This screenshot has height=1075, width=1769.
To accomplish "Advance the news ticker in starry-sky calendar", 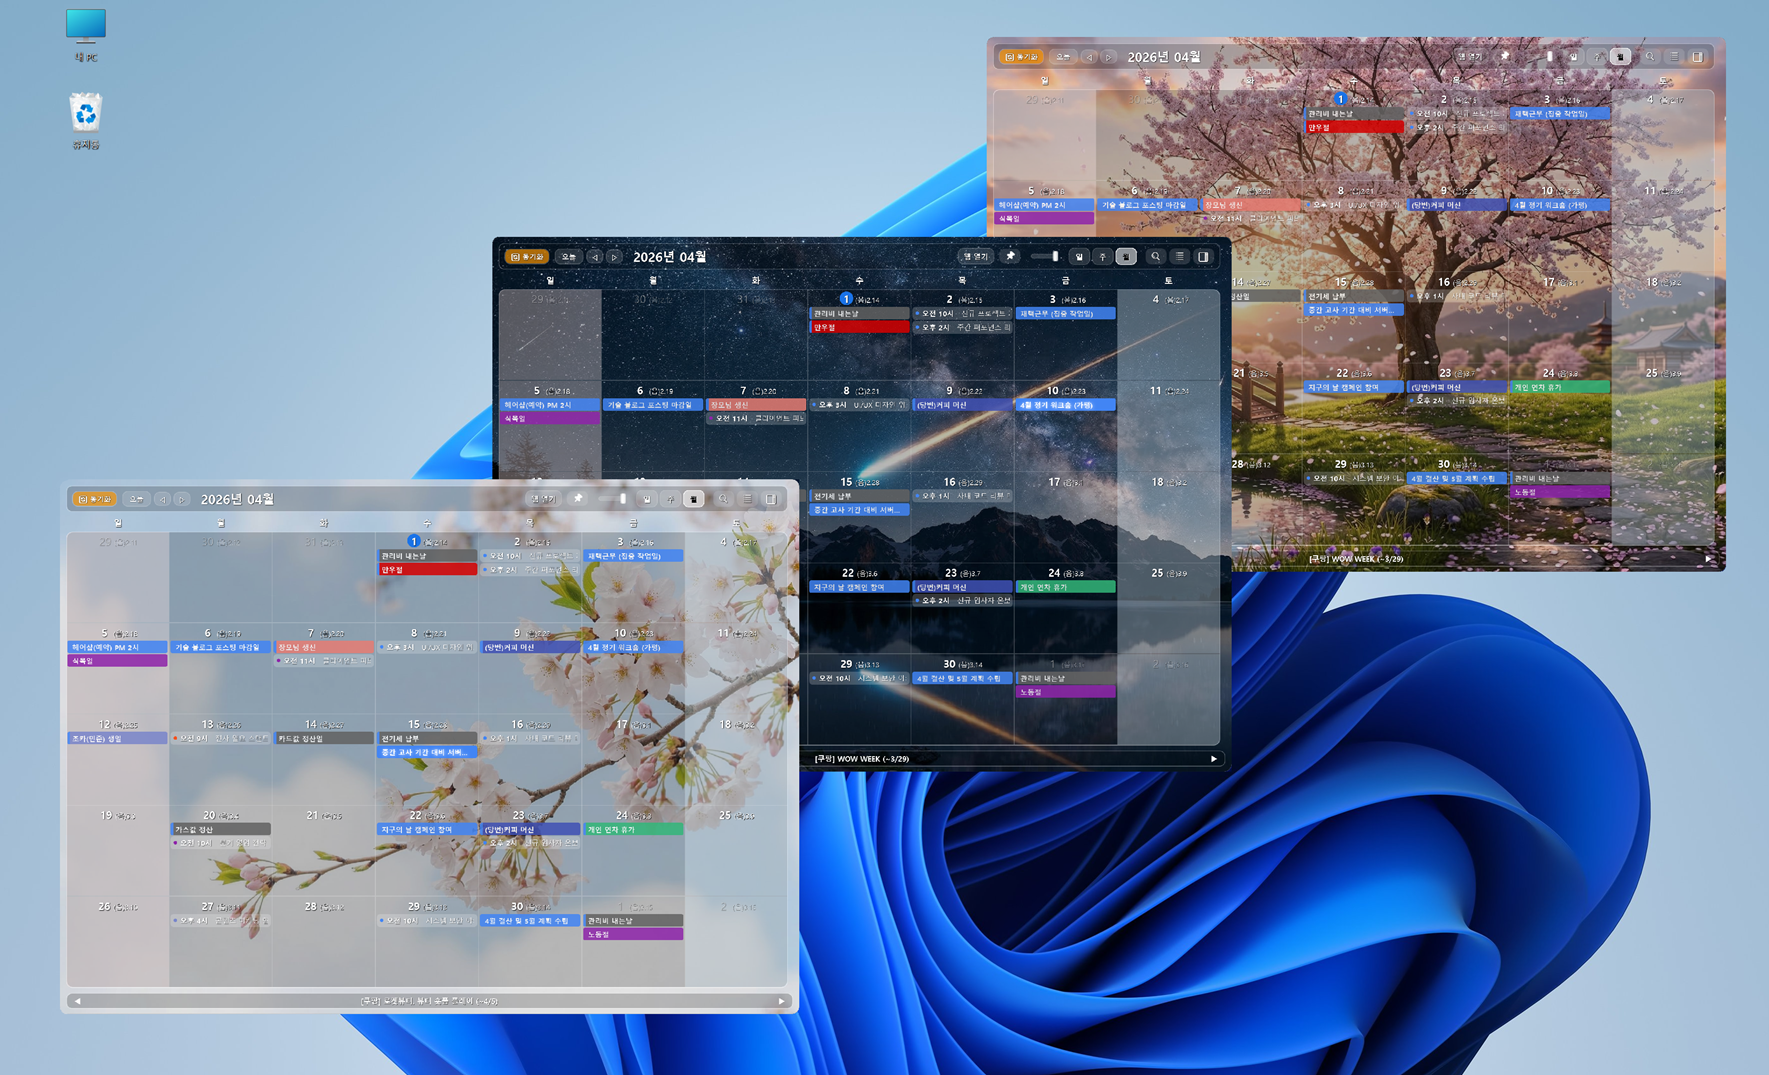I will pyautogui.click(x=1214, y=759).
